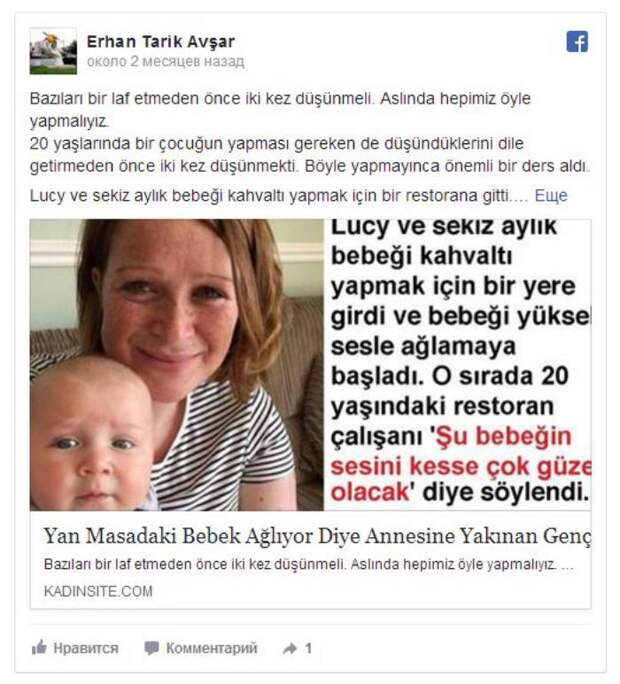Click the Facebook logo icon
Screen dimensions: 620x684
(x=577, y=42)
